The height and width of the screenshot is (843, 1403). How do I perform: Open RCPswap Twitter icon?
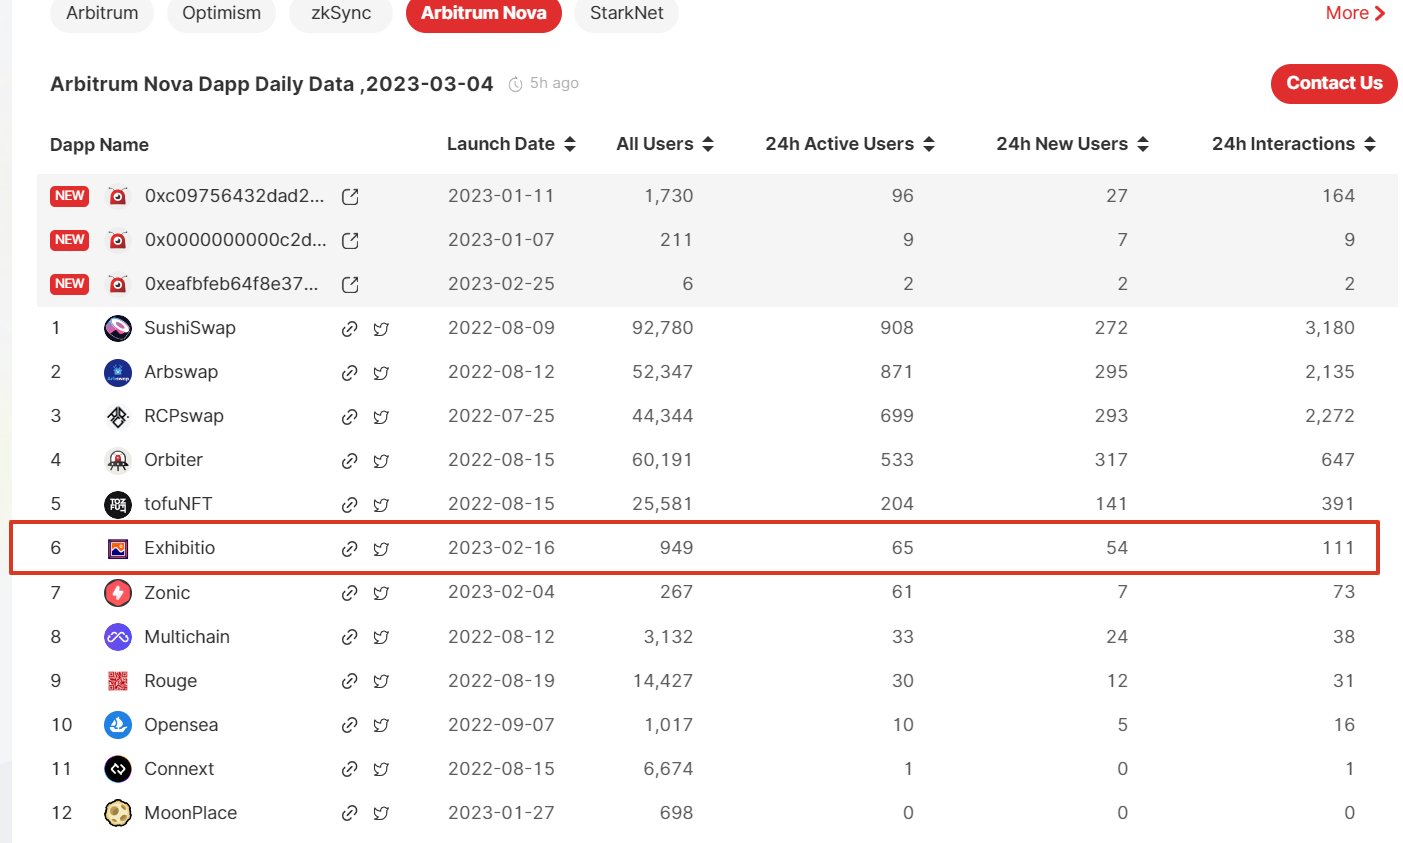(x=381, y=417)
